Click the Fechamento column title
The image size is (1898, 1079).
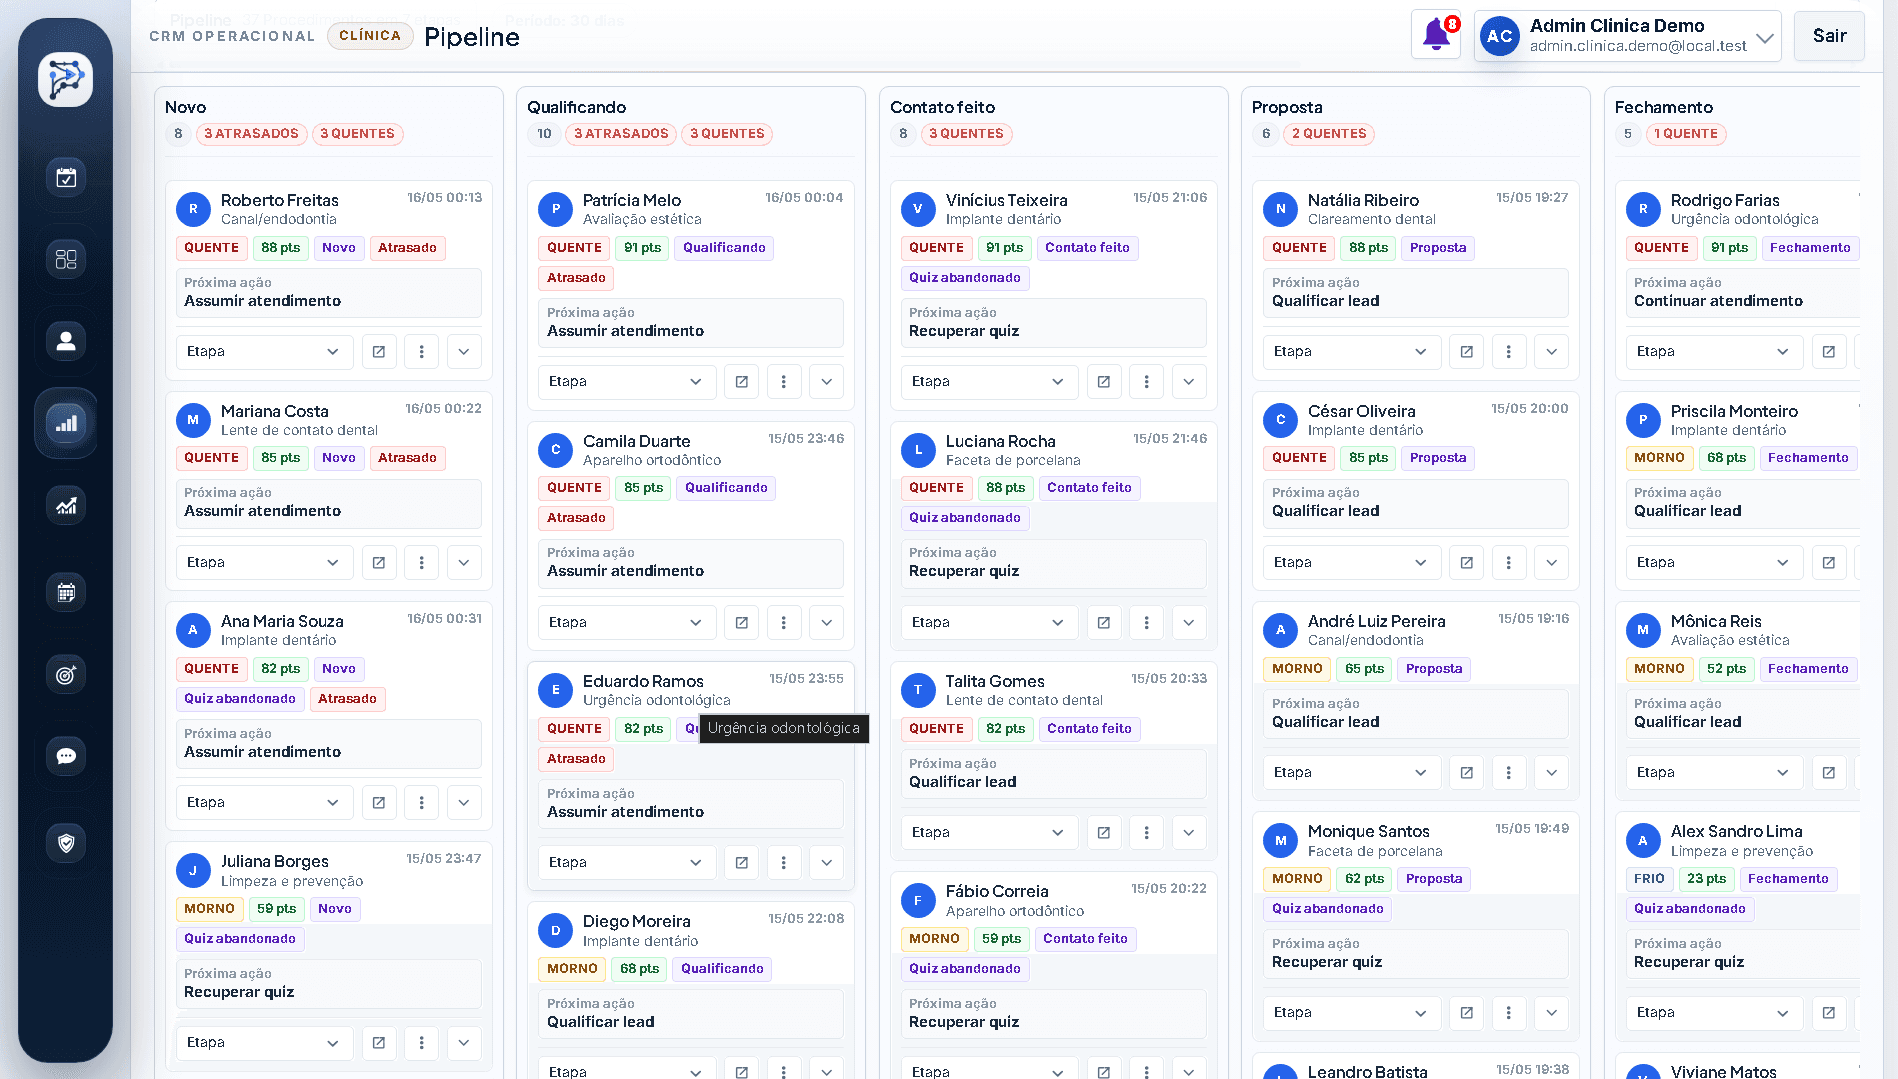(1664, 107)
